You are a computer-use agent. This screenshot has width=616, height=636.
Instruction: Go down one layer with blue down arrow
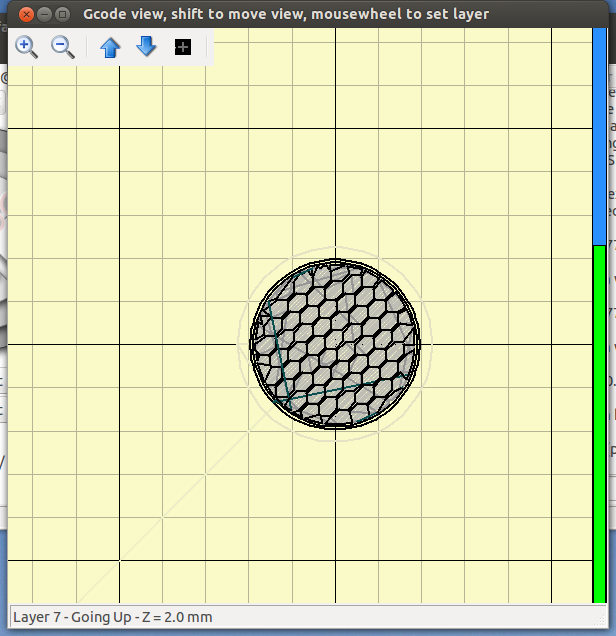(x=146, y=47)
